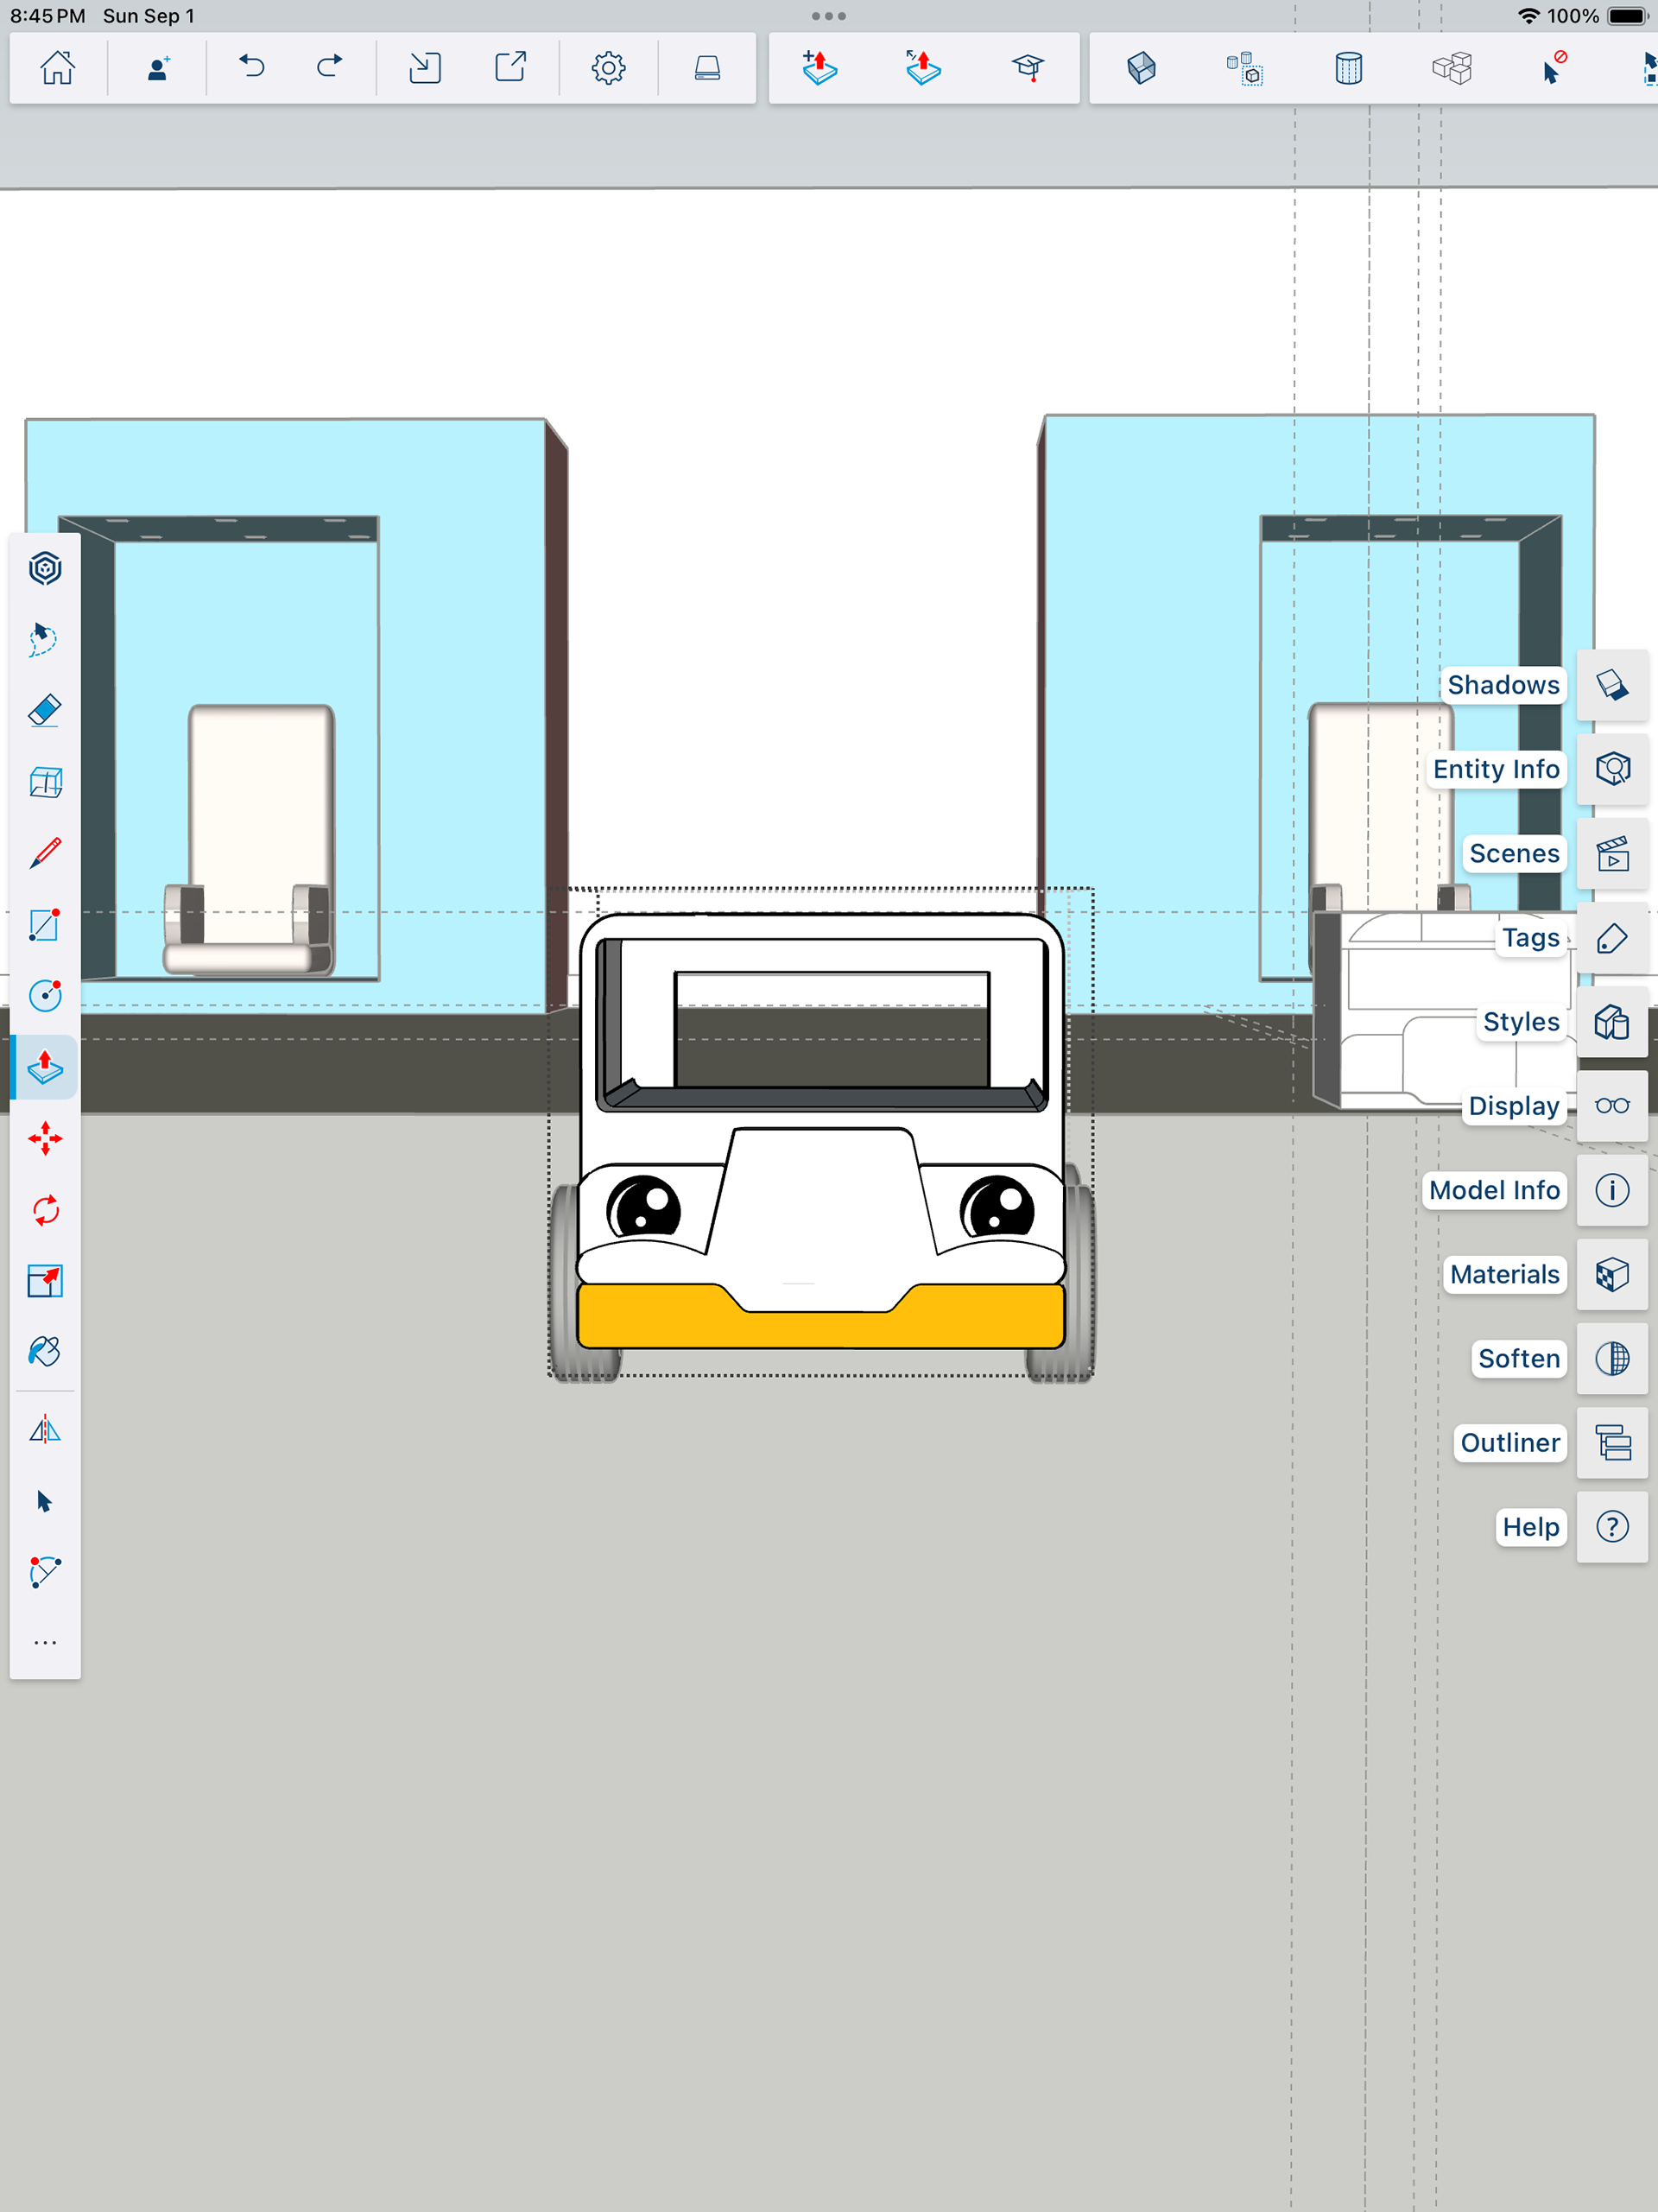Screen dimensions: 1658x2212
Task: Select the Rectangle shape tool
Action: 45,925
